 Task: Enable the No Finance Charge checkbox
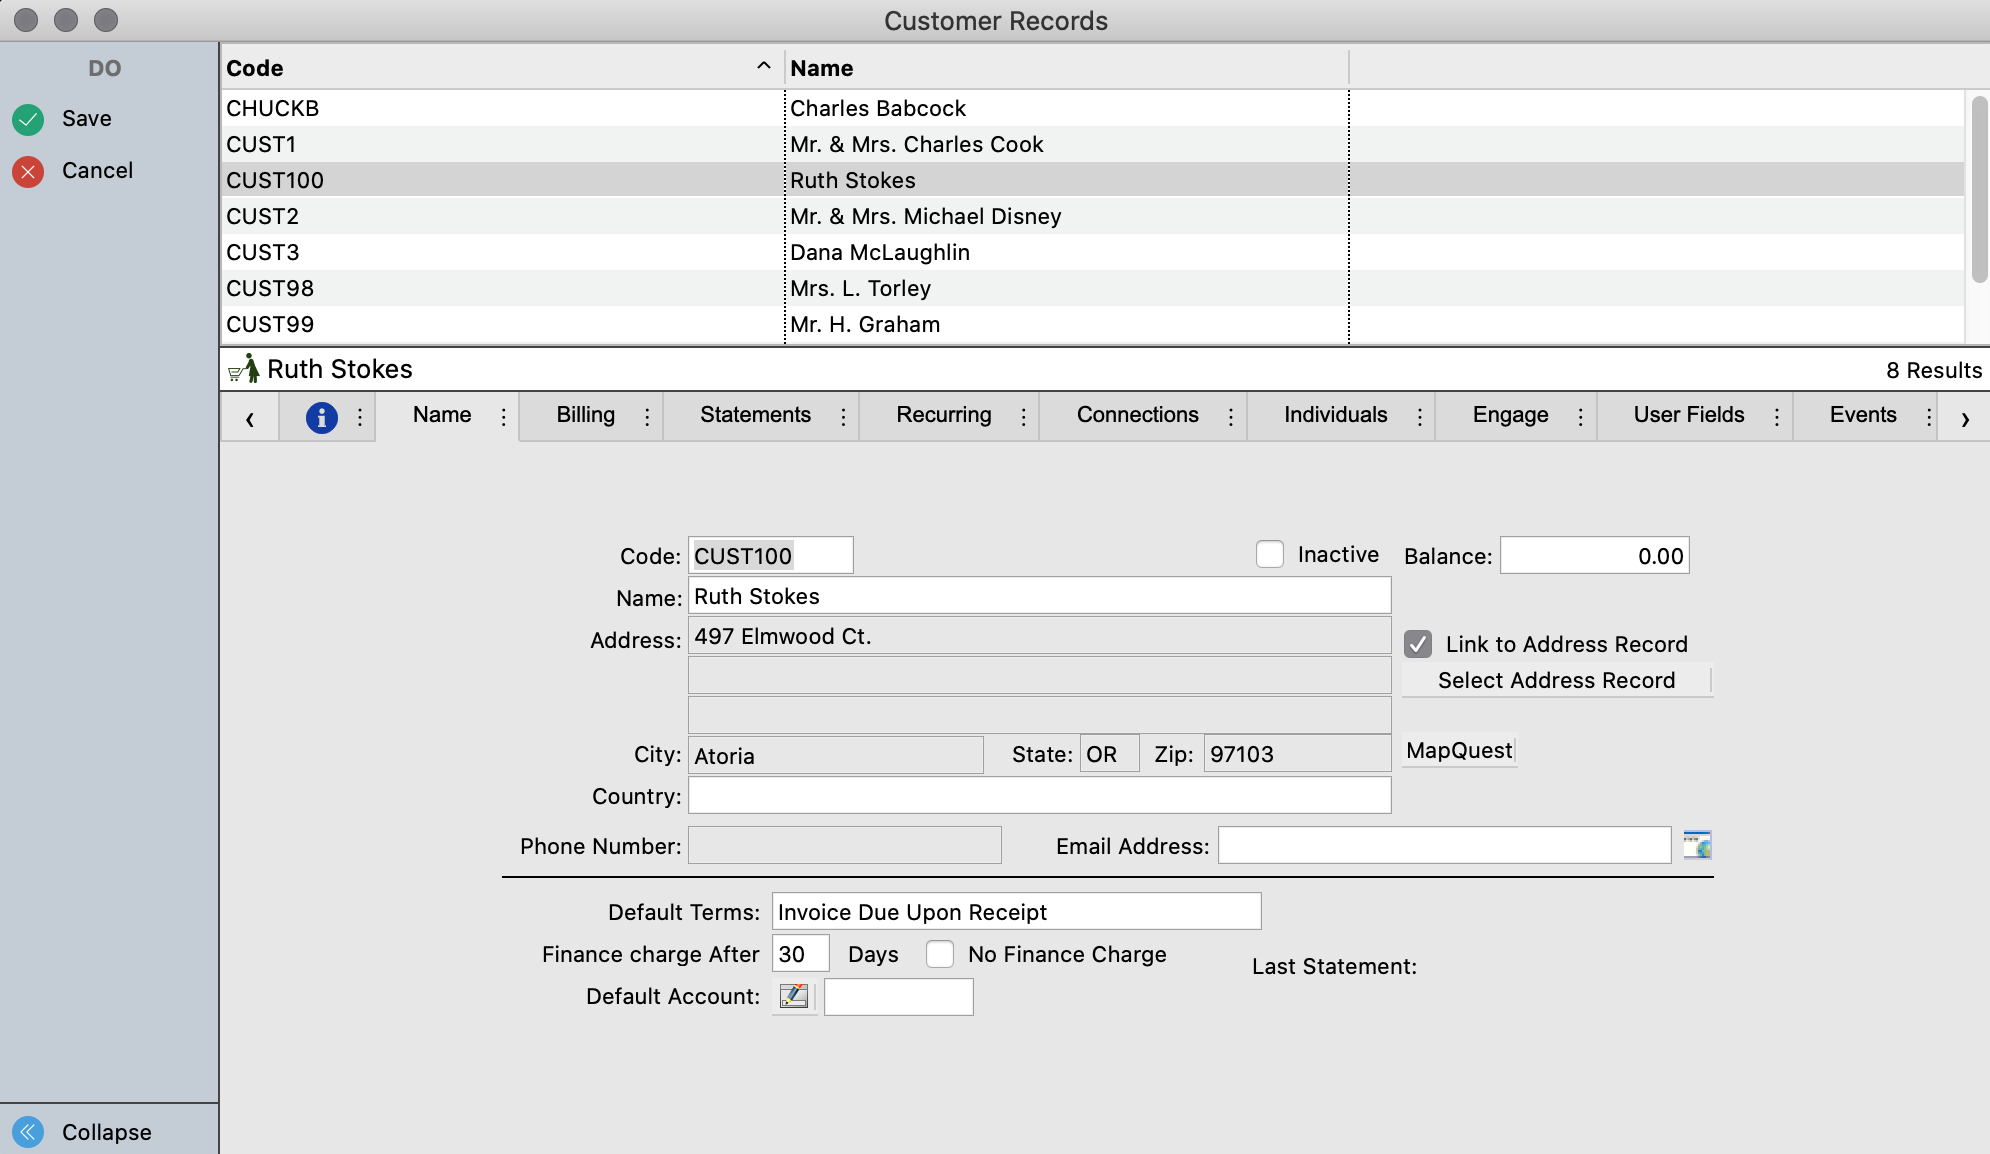pyautogui.click(x=940, y=954)
